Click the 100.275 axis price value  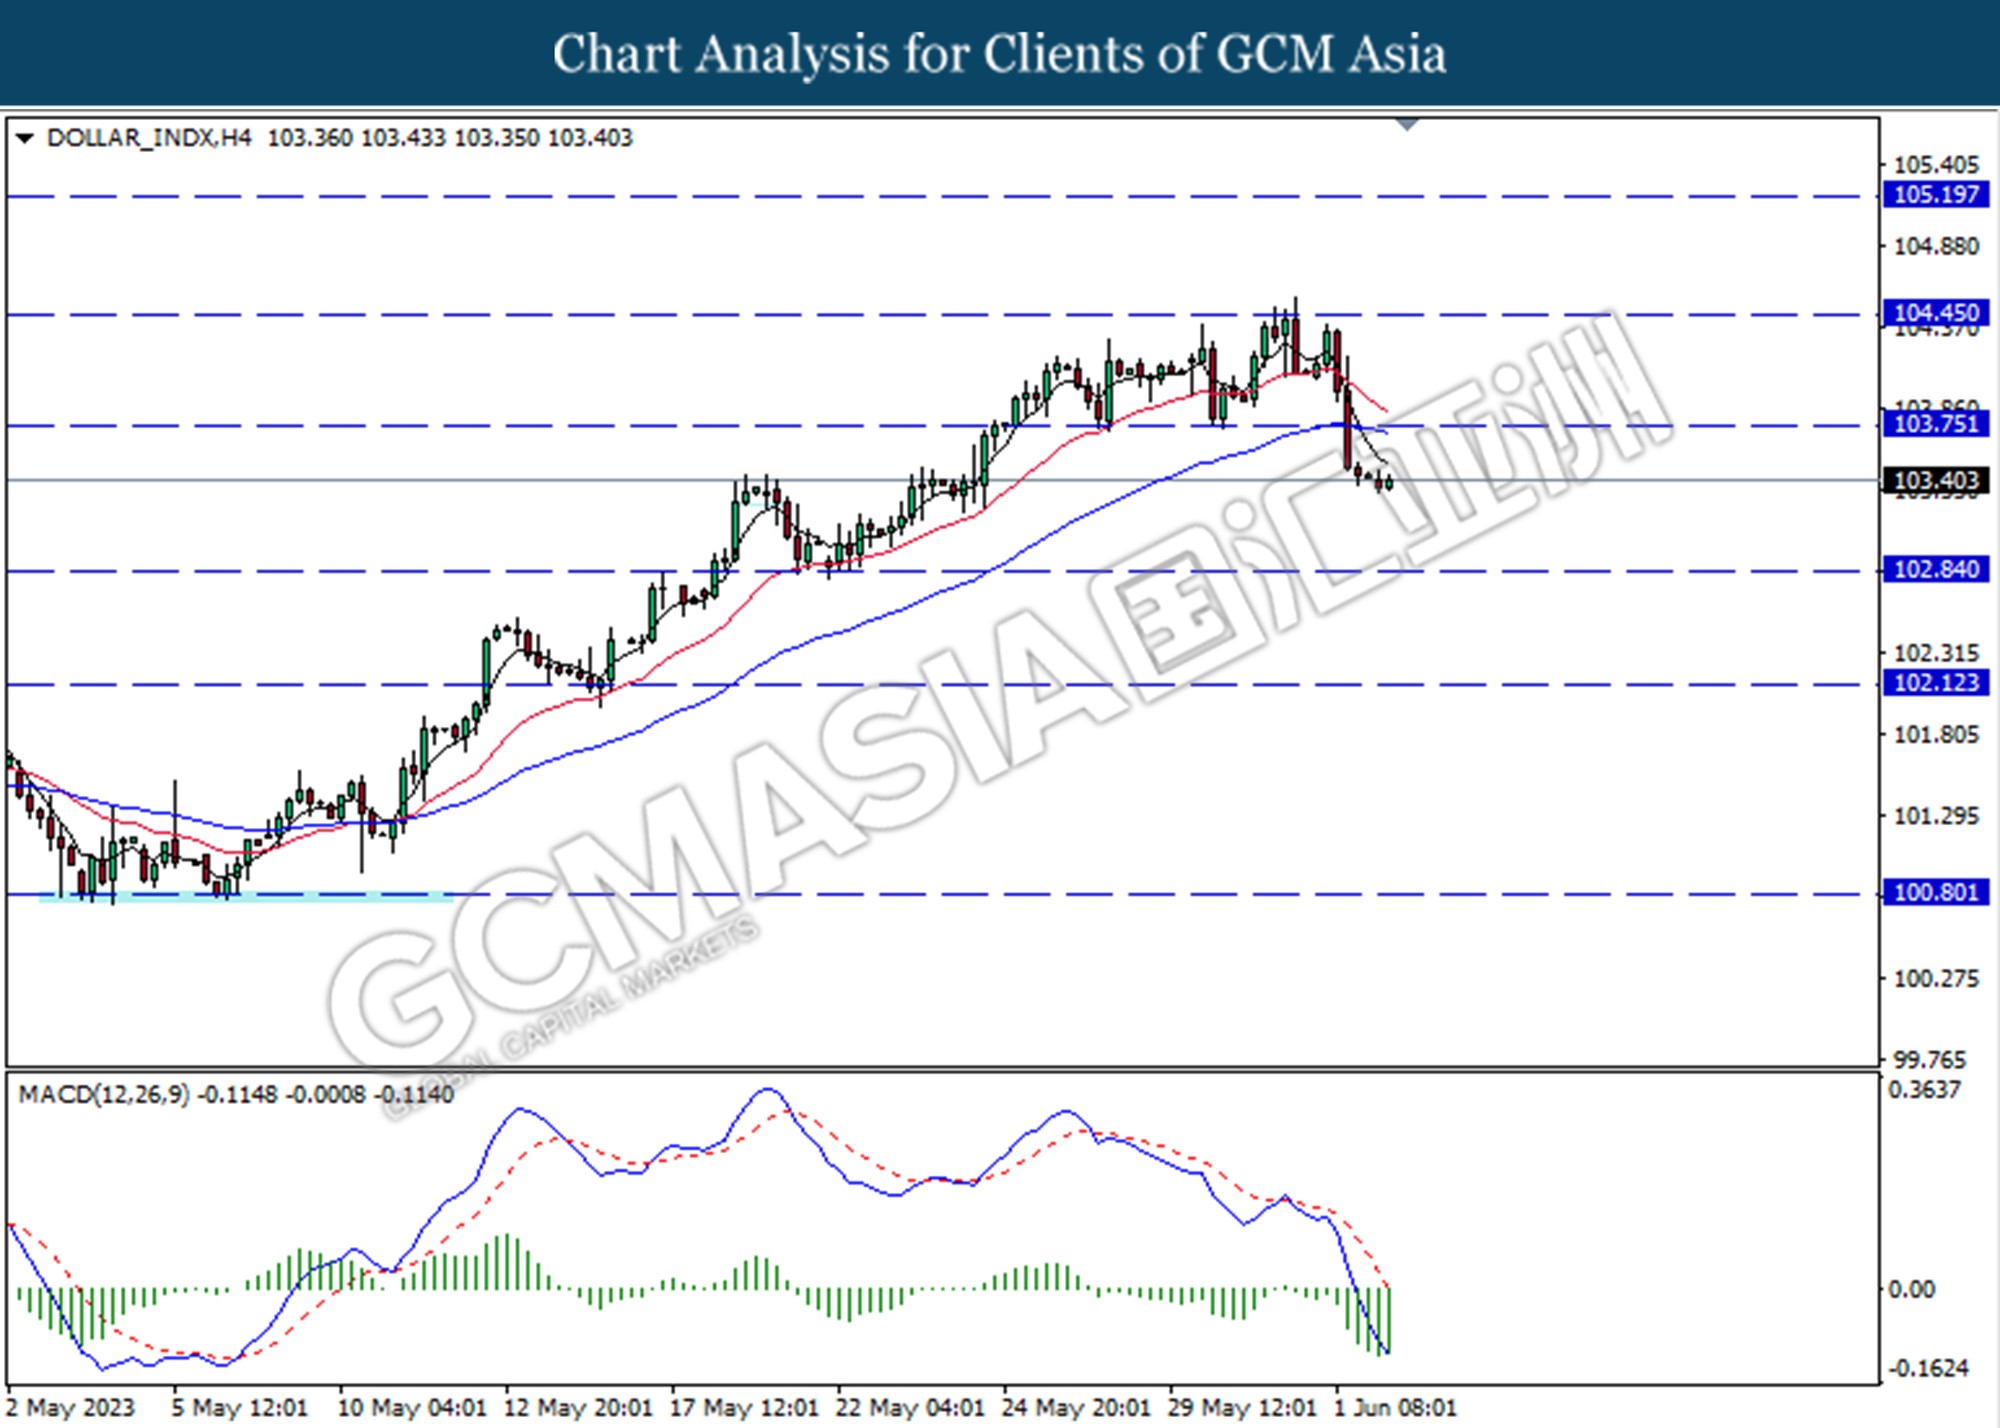click(x=1936, y=979)
